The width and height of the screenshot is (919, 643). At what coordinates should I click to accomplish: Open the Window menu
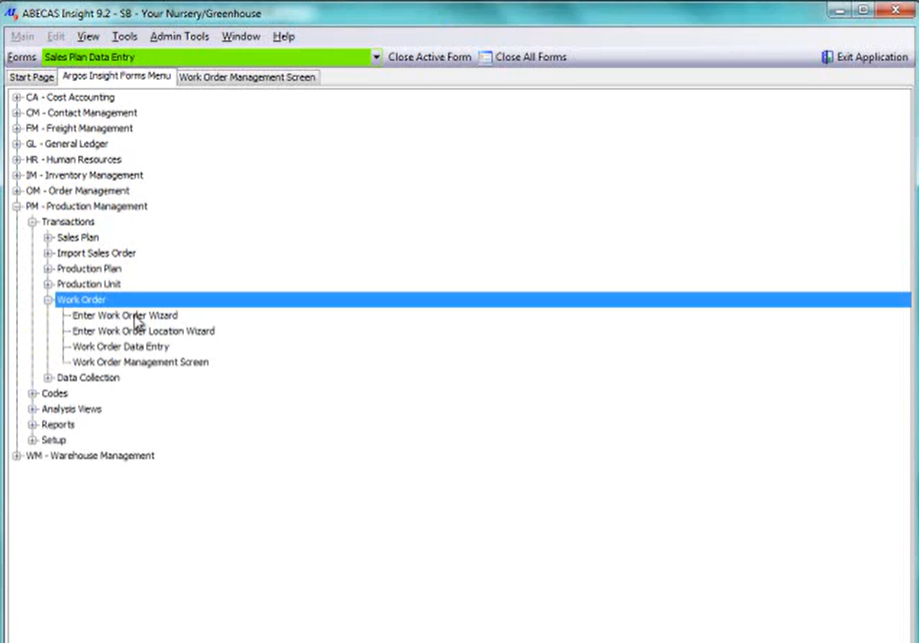pyautogui.click(x=240, y=36)
